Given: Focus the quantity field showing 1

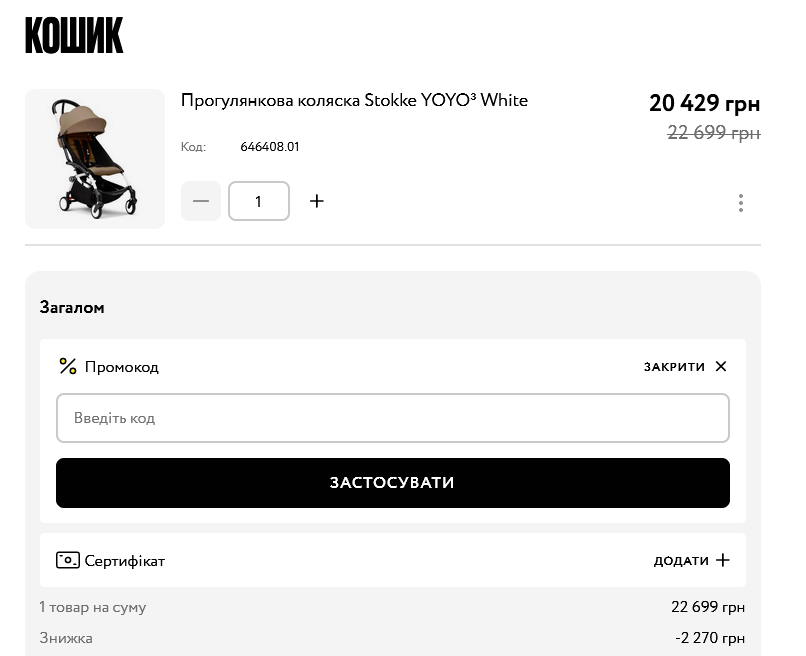Looking at the screenshot, I should tap(259, 201).
